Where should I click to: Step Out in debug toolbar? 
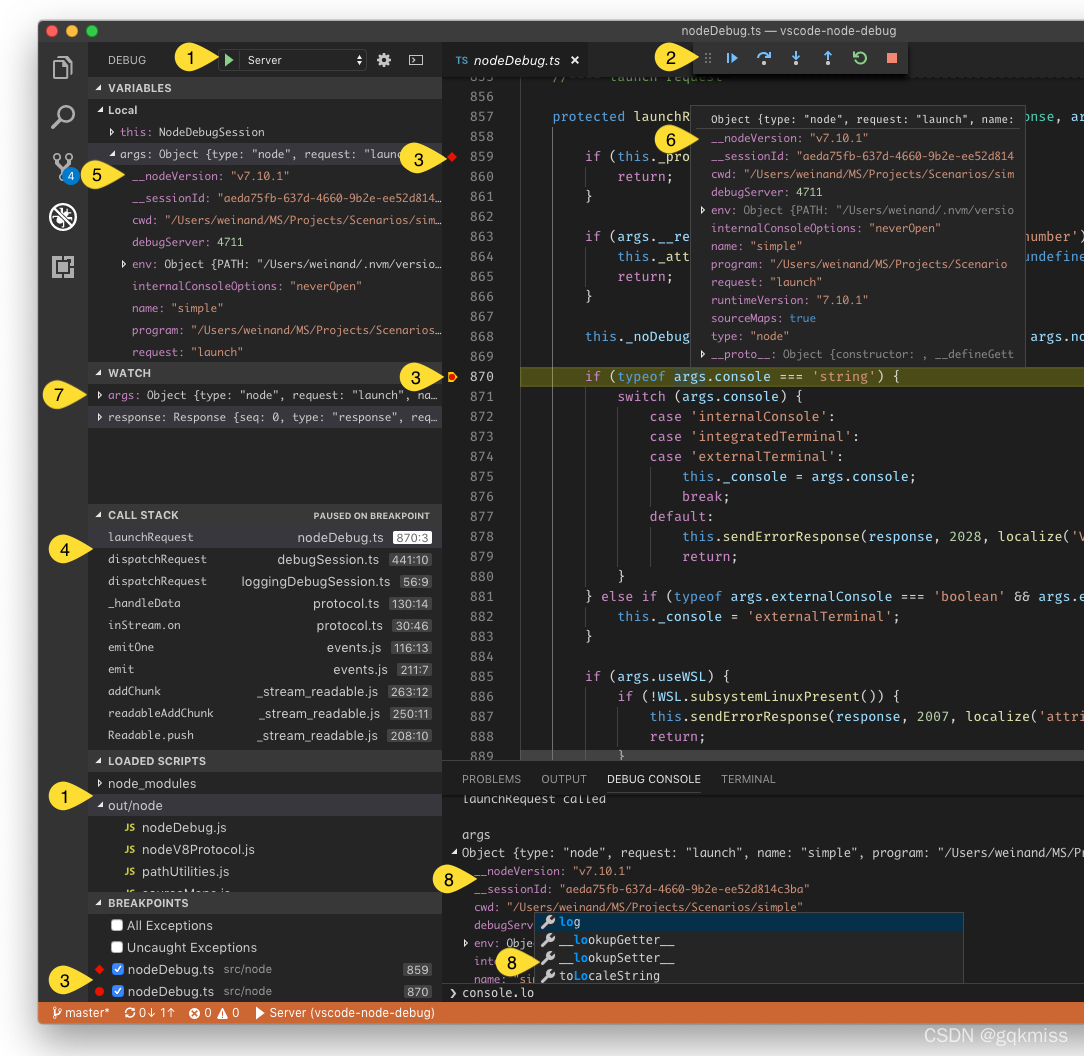[x=828, y=59]
